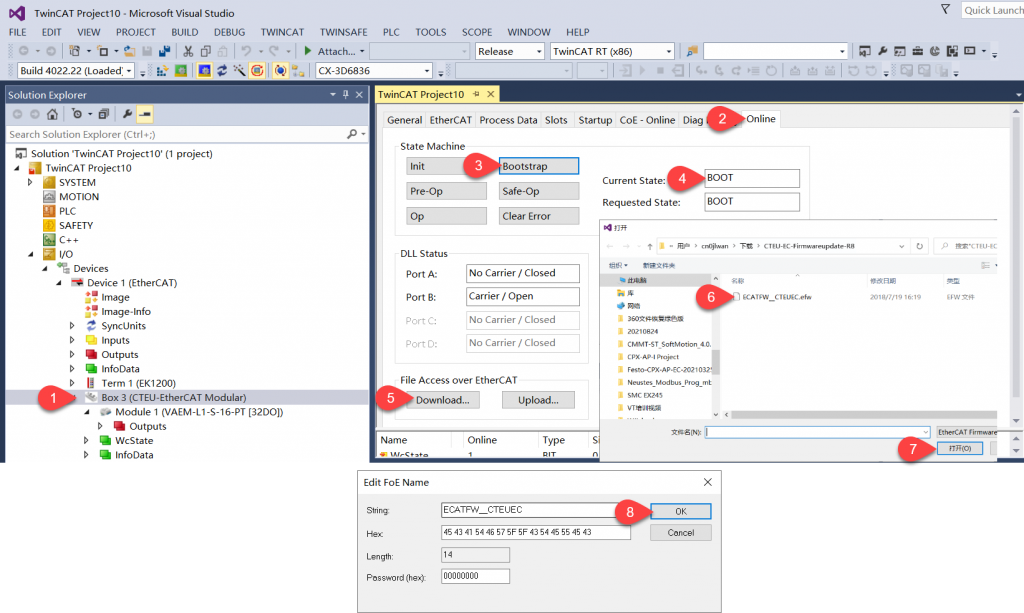Expand the SYSTEM tree node
The image size is (1024, 613).
point(30,182)
